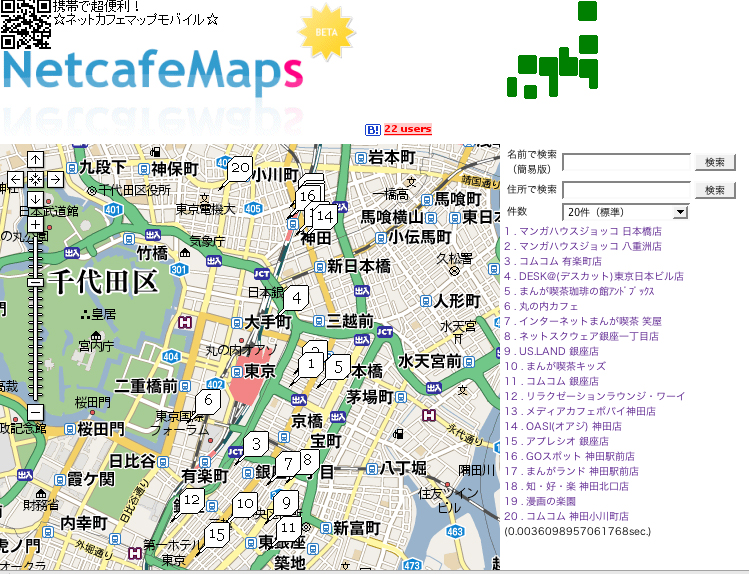This screenshot has height=574, width=749.
Task: Focus the address search input field
Action: pyautogui.click(x=626, y=190)
